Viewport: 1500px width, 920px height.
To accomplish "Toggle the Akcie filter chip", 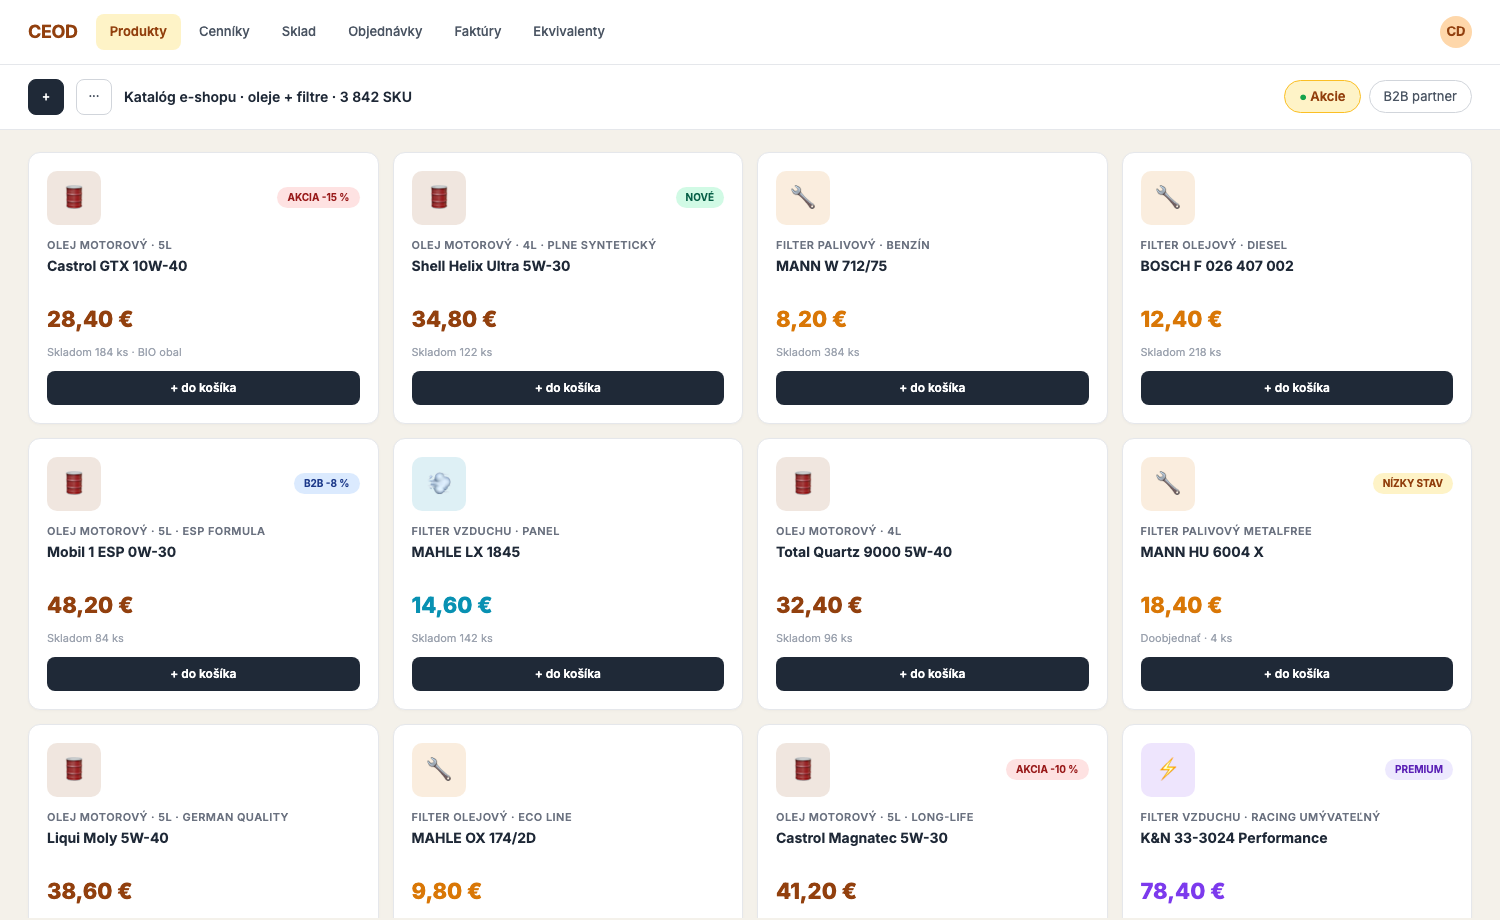I will point(1322,97).
